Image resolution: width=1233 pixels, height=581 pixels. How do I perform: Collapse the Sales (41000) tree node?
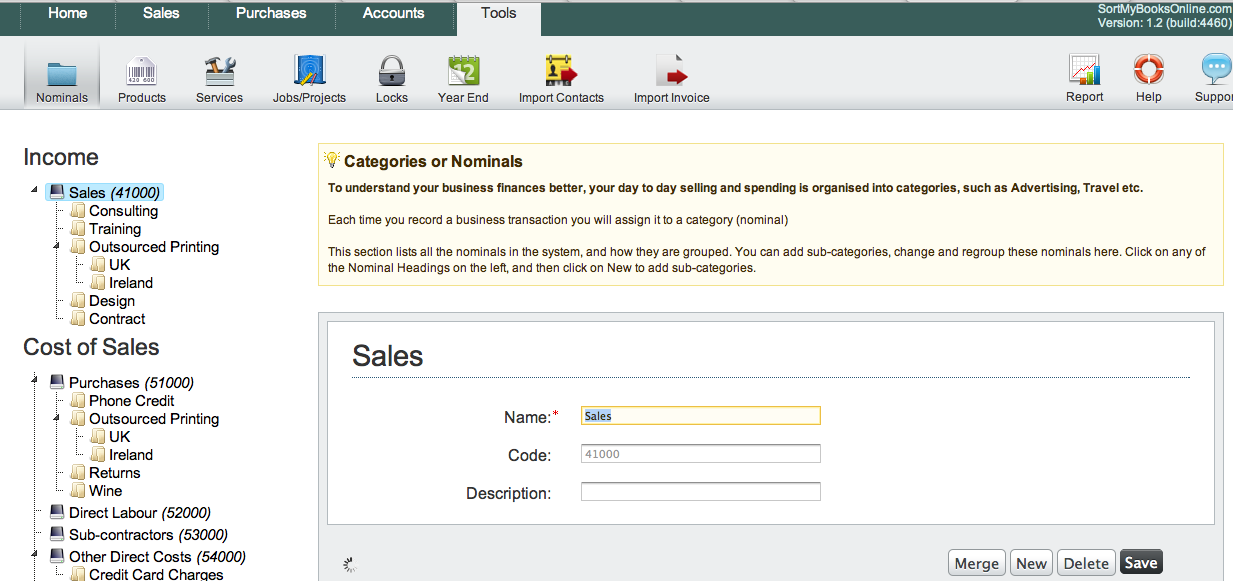point(35,190)
